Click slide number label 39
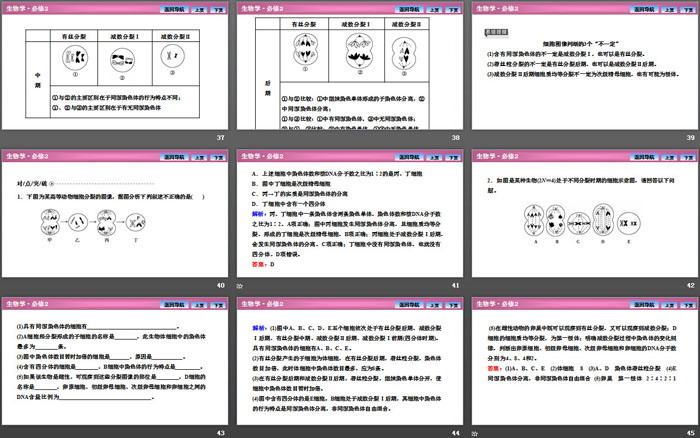The height and width of the screenshot is (438, 700). pos(690,138)
